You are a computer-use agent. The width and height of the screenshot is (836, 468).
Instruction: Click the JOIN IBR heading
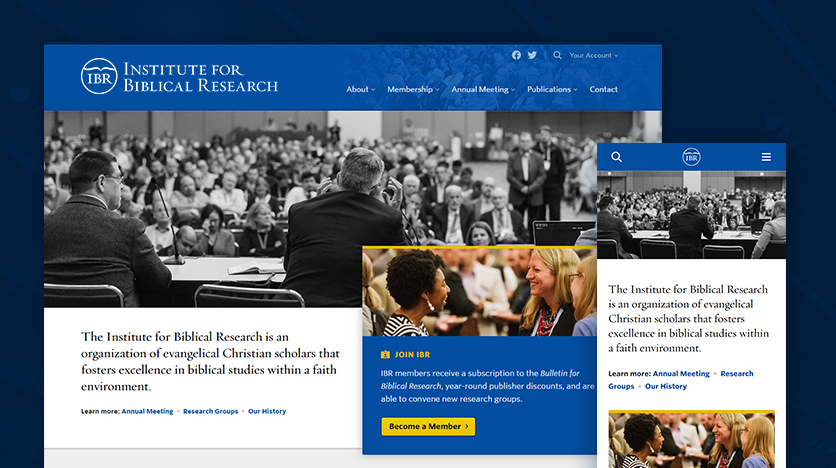tap(412, 354)
